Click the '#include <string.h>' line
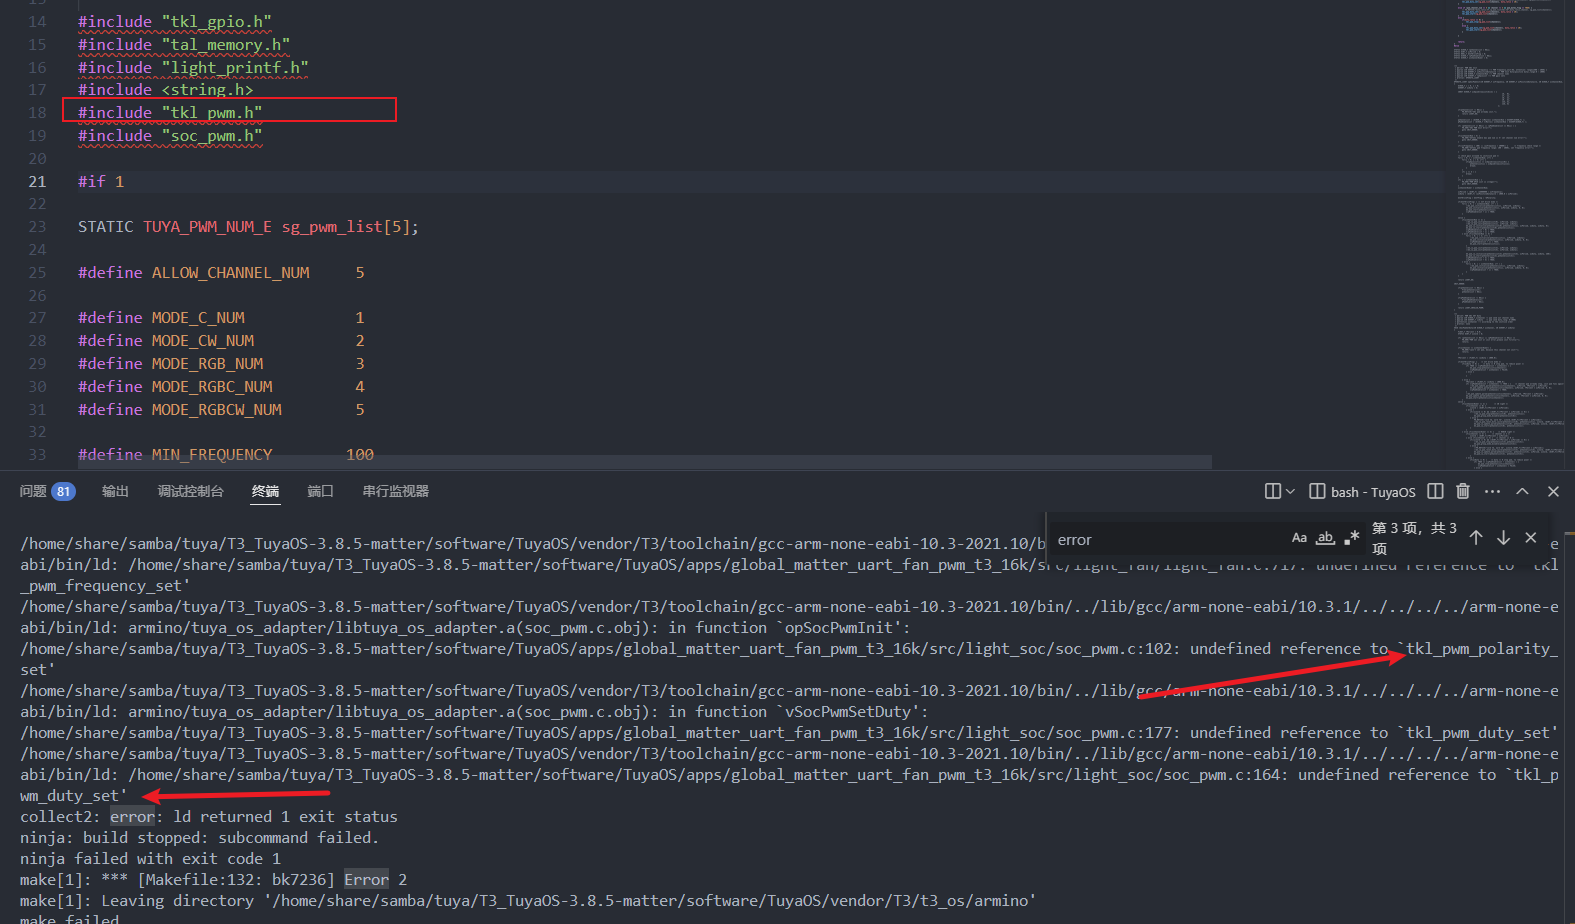 coord(166,90)
